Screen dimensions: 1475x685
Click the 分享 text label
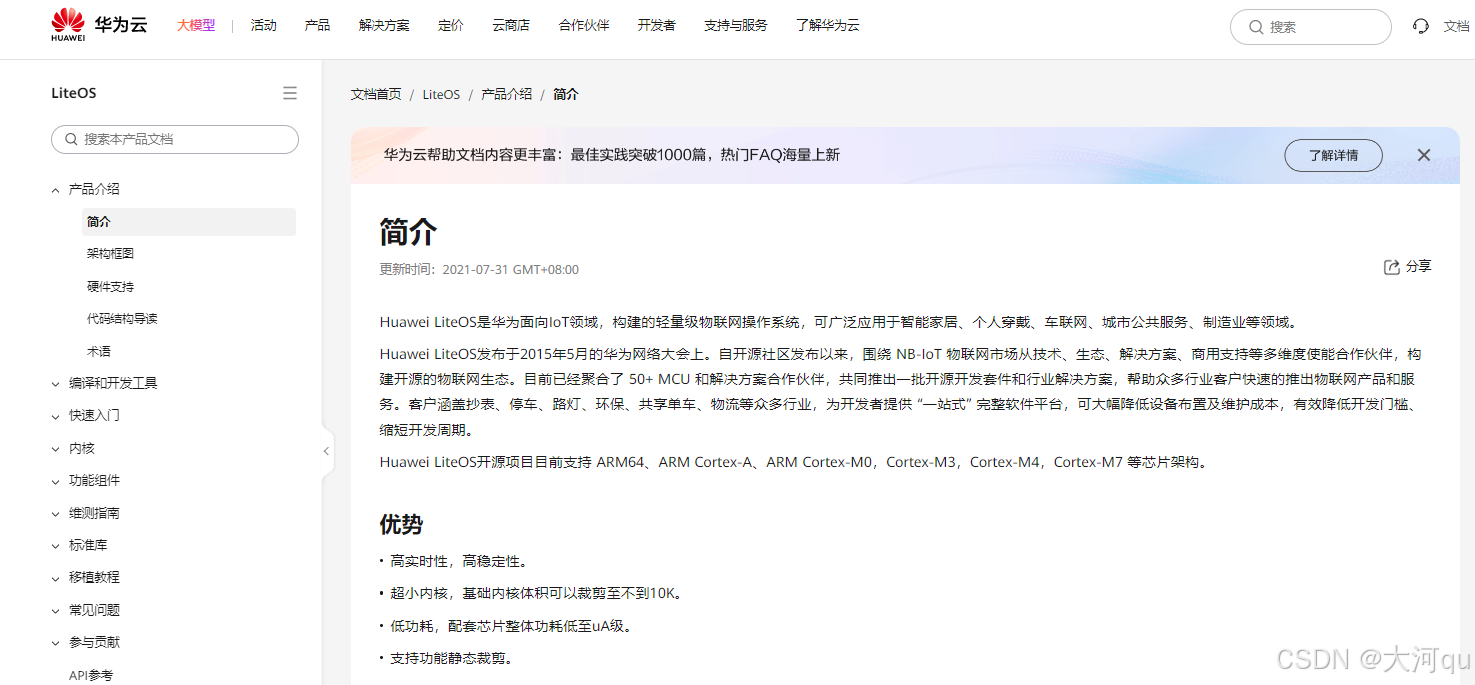click(x=1419, y=266)
